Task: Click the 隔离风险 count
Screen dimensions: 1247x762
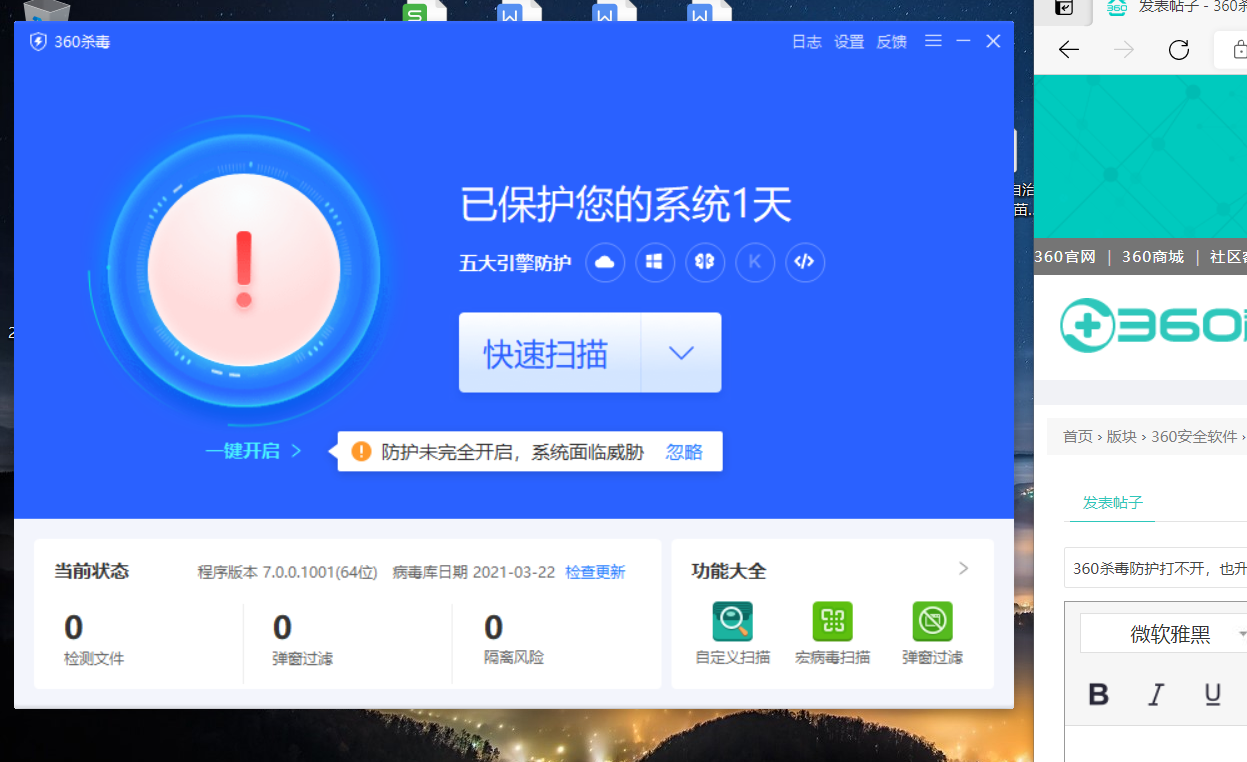Action: point(493,628)
